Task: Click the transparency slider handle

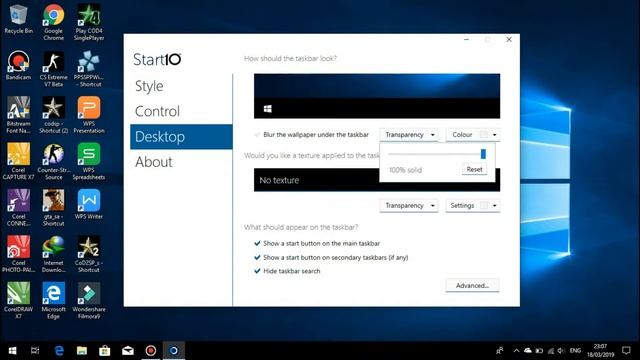Action: click(483, 154)
